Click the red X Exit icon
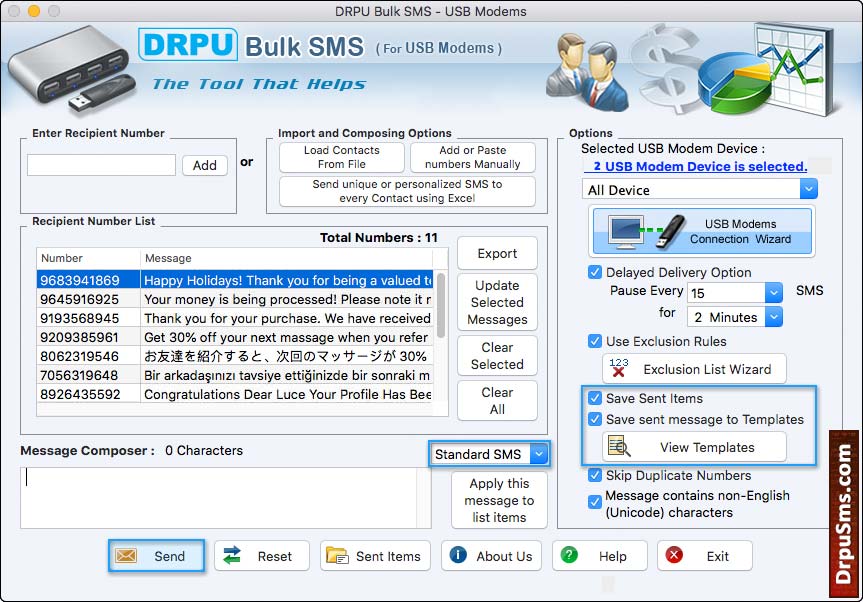 coord(674,555)
